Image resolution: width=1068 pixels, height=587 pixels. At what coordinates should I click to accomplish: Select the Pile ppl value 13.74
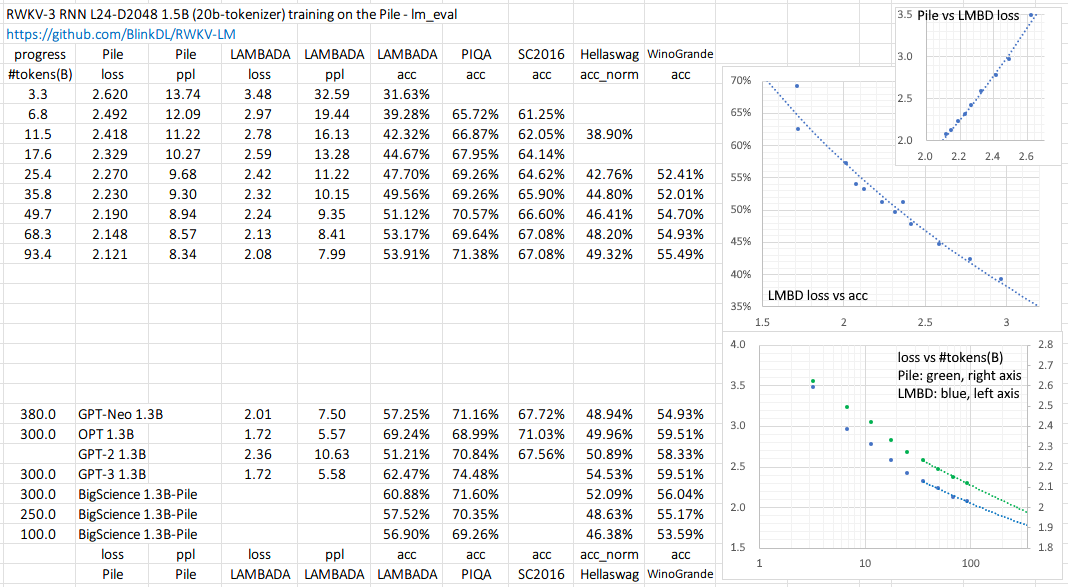[x=186, y=95]
